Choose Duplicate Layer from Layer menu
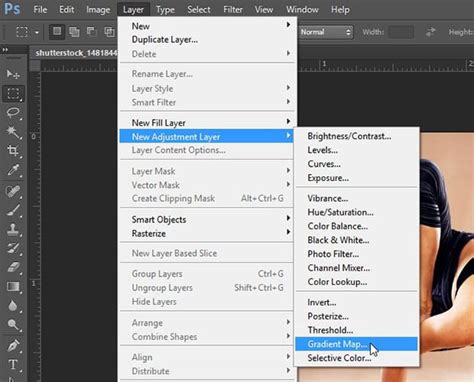 point(207,40)
